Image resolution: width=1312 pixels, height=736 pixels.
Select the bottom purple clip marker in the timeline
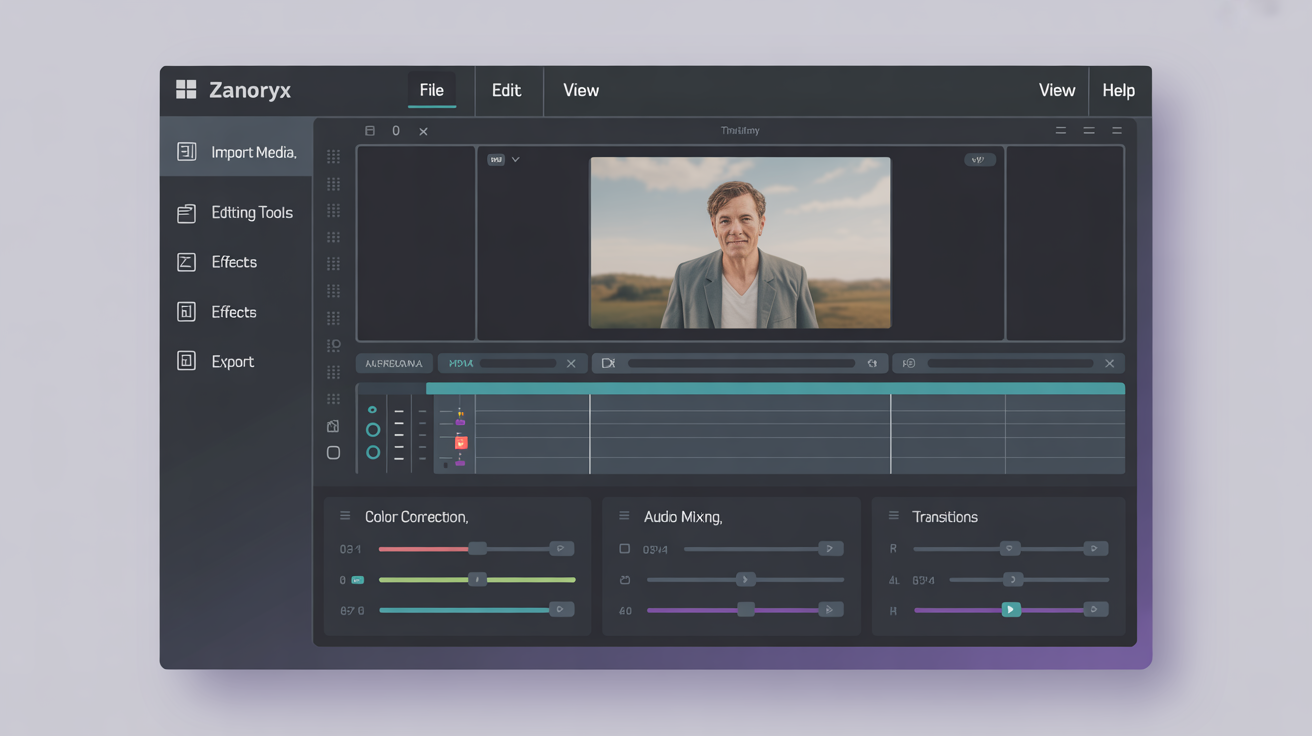click(460, 462)
